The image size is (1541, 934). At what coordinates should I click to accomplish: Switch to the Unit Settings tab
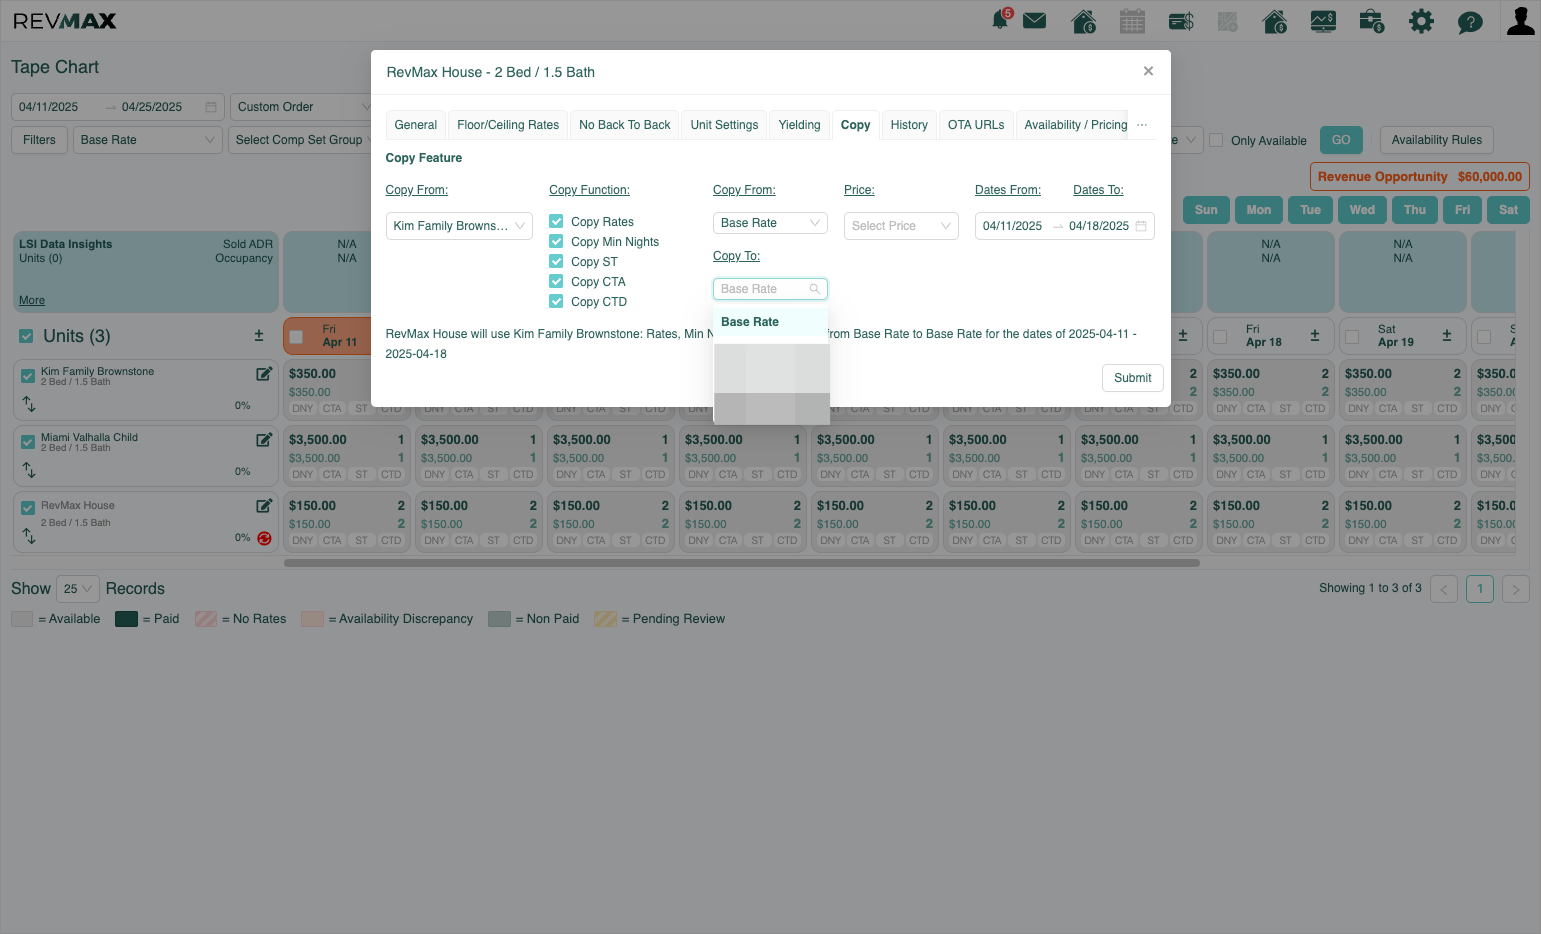tap(724, 125)
